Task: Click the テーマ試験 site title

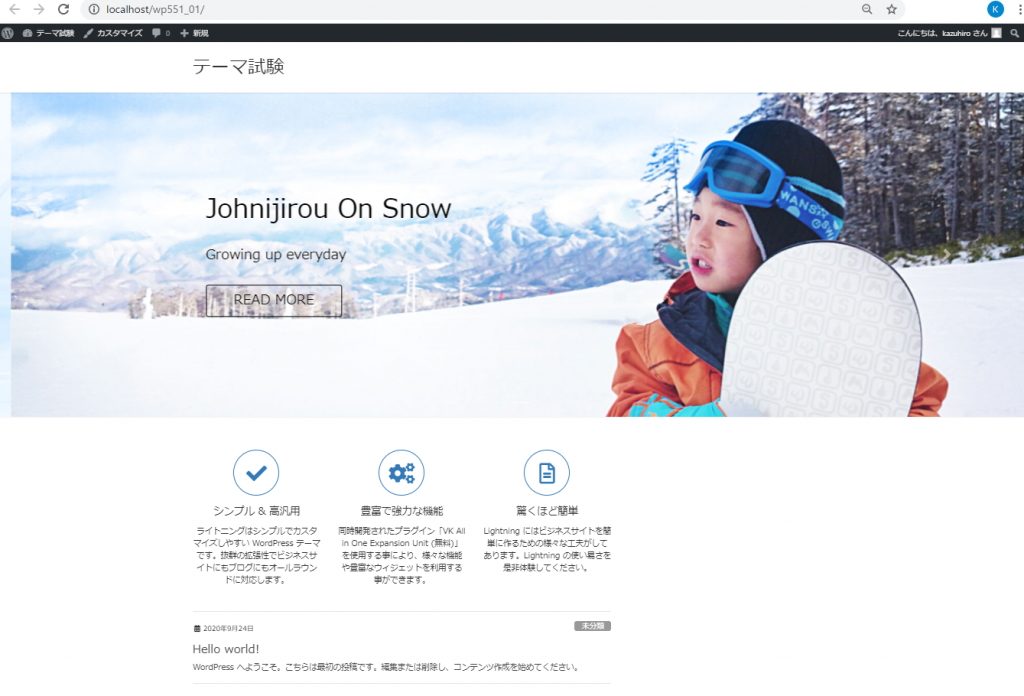Action: (x=238, y=66)
